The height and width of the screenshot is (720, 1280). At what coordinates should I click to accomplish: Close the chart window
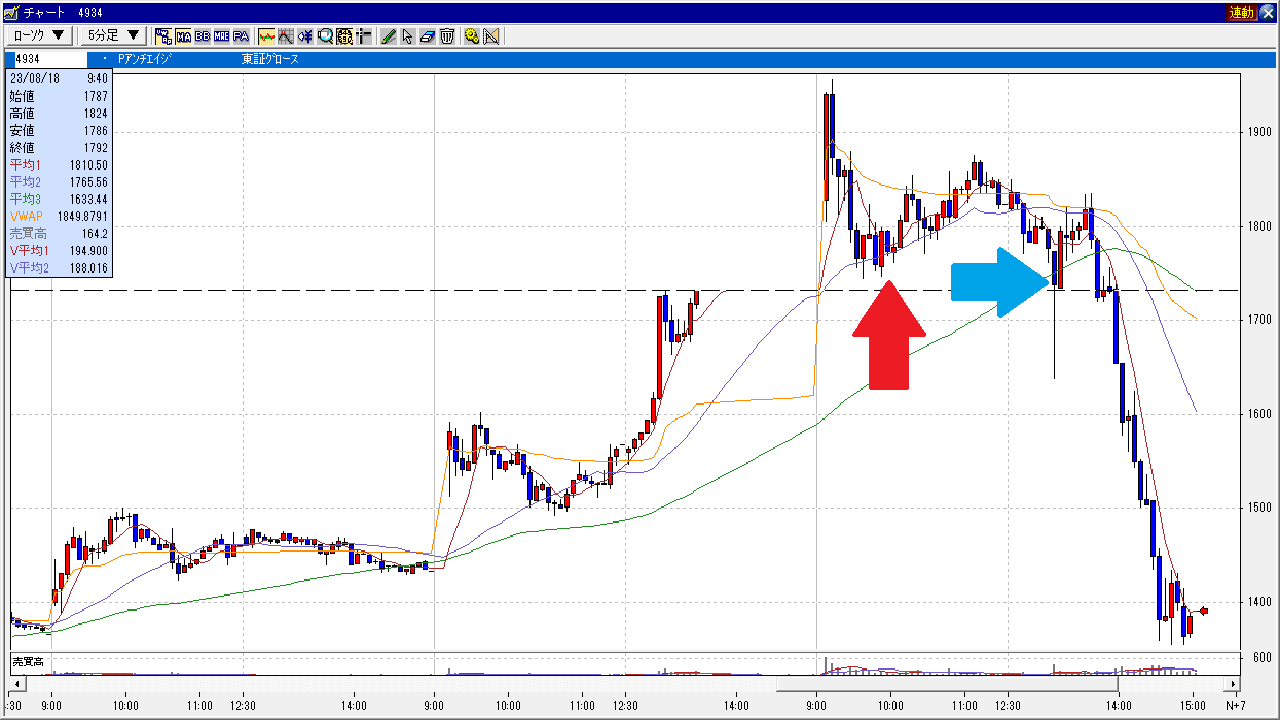pyautogui.click(x=1268, y=12)
